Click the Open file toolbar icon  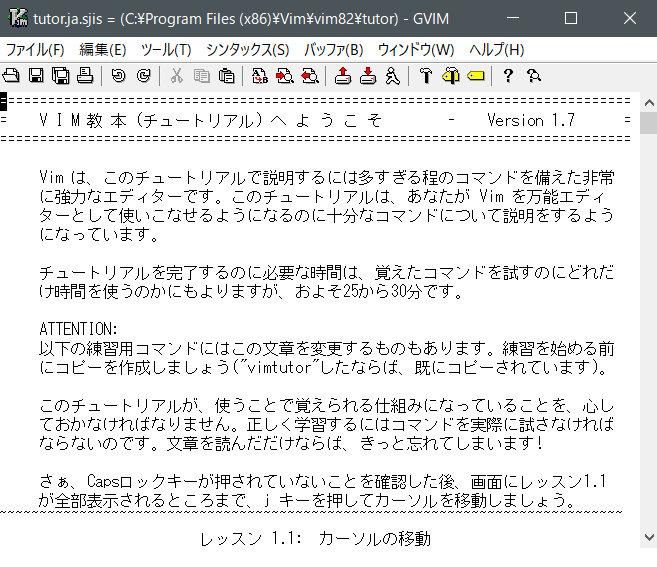click(11, 76)
